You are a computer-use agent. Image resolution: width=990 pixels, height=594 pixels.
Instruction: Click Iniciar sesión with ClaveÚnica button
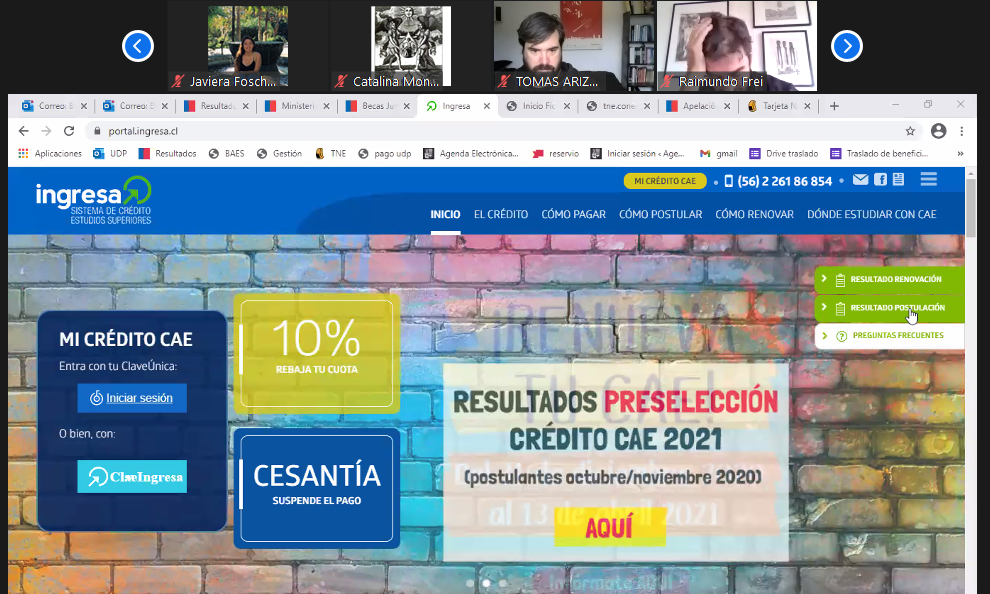point(132,398)
